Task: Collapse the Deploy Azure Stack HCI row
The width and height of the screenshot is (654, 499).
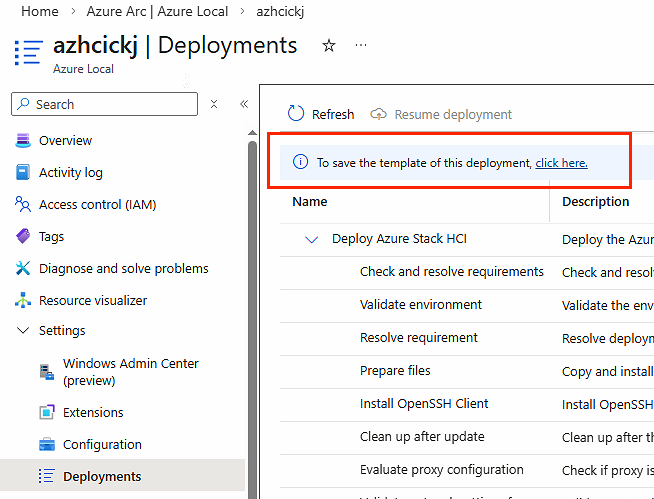Action: click(x=312, y=240)
